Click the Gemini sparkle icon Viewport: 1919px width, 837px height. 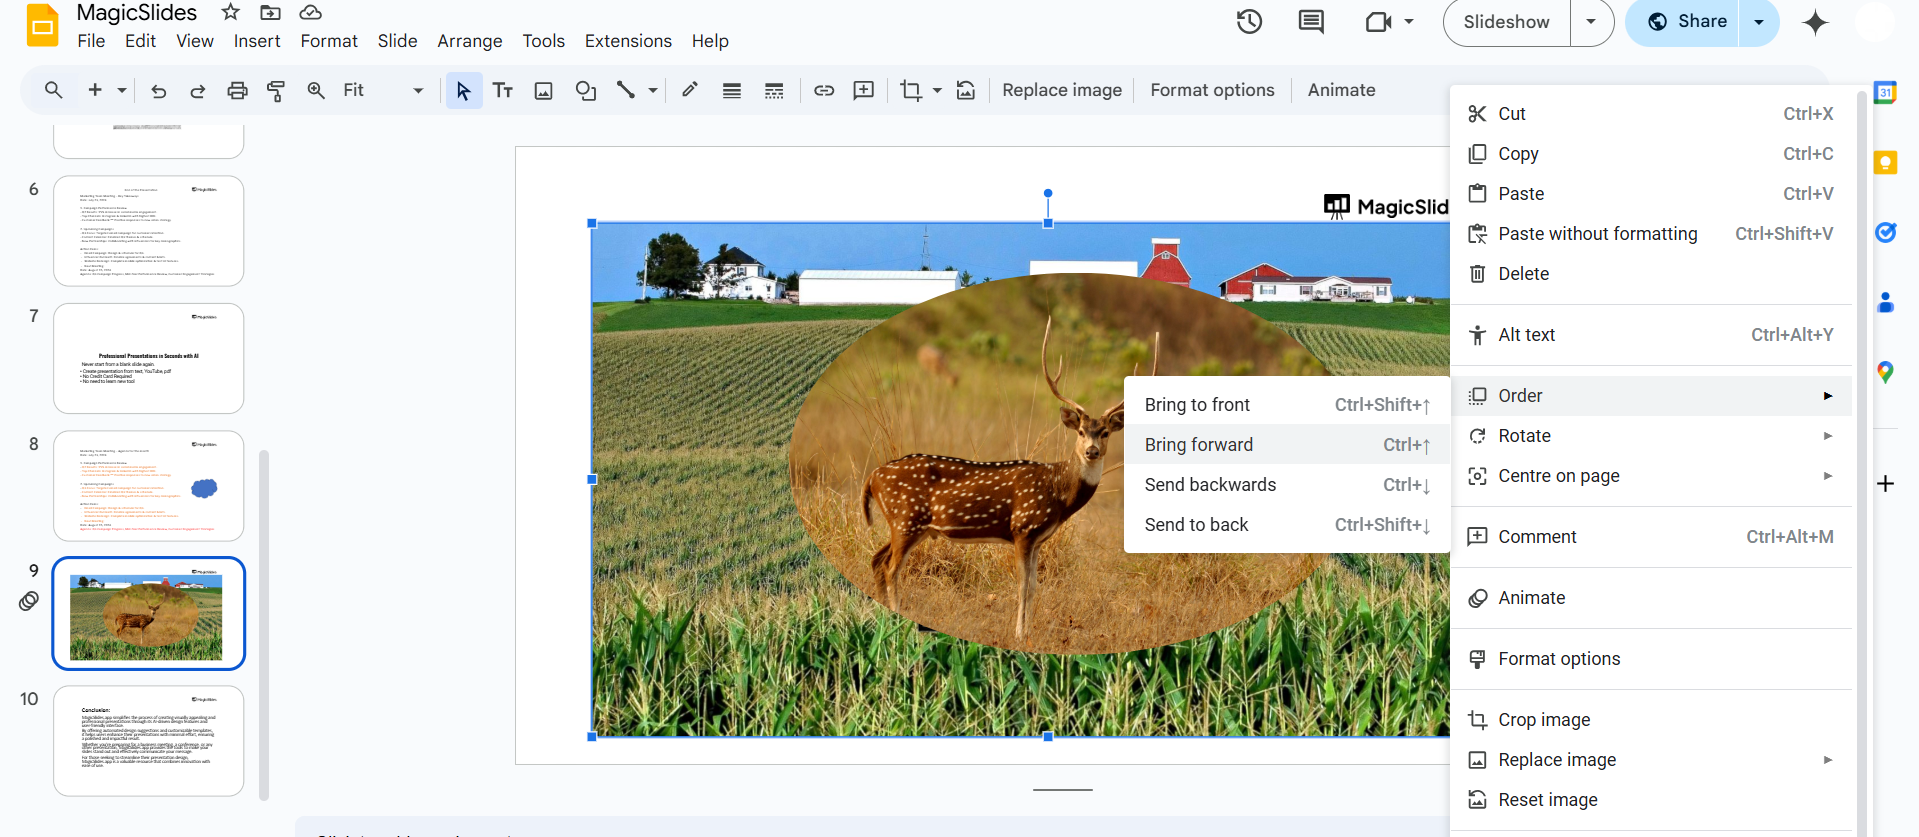[x=1815, y=23]
